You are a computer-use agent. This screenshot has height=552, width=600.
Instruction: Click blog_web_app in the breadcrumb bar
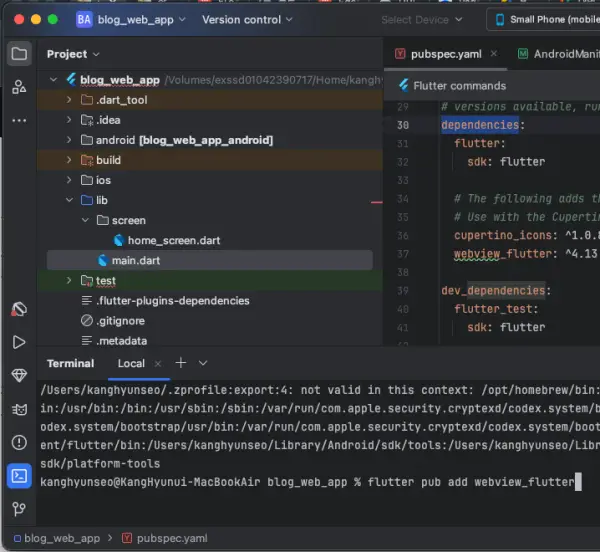(x=62, y=538)
